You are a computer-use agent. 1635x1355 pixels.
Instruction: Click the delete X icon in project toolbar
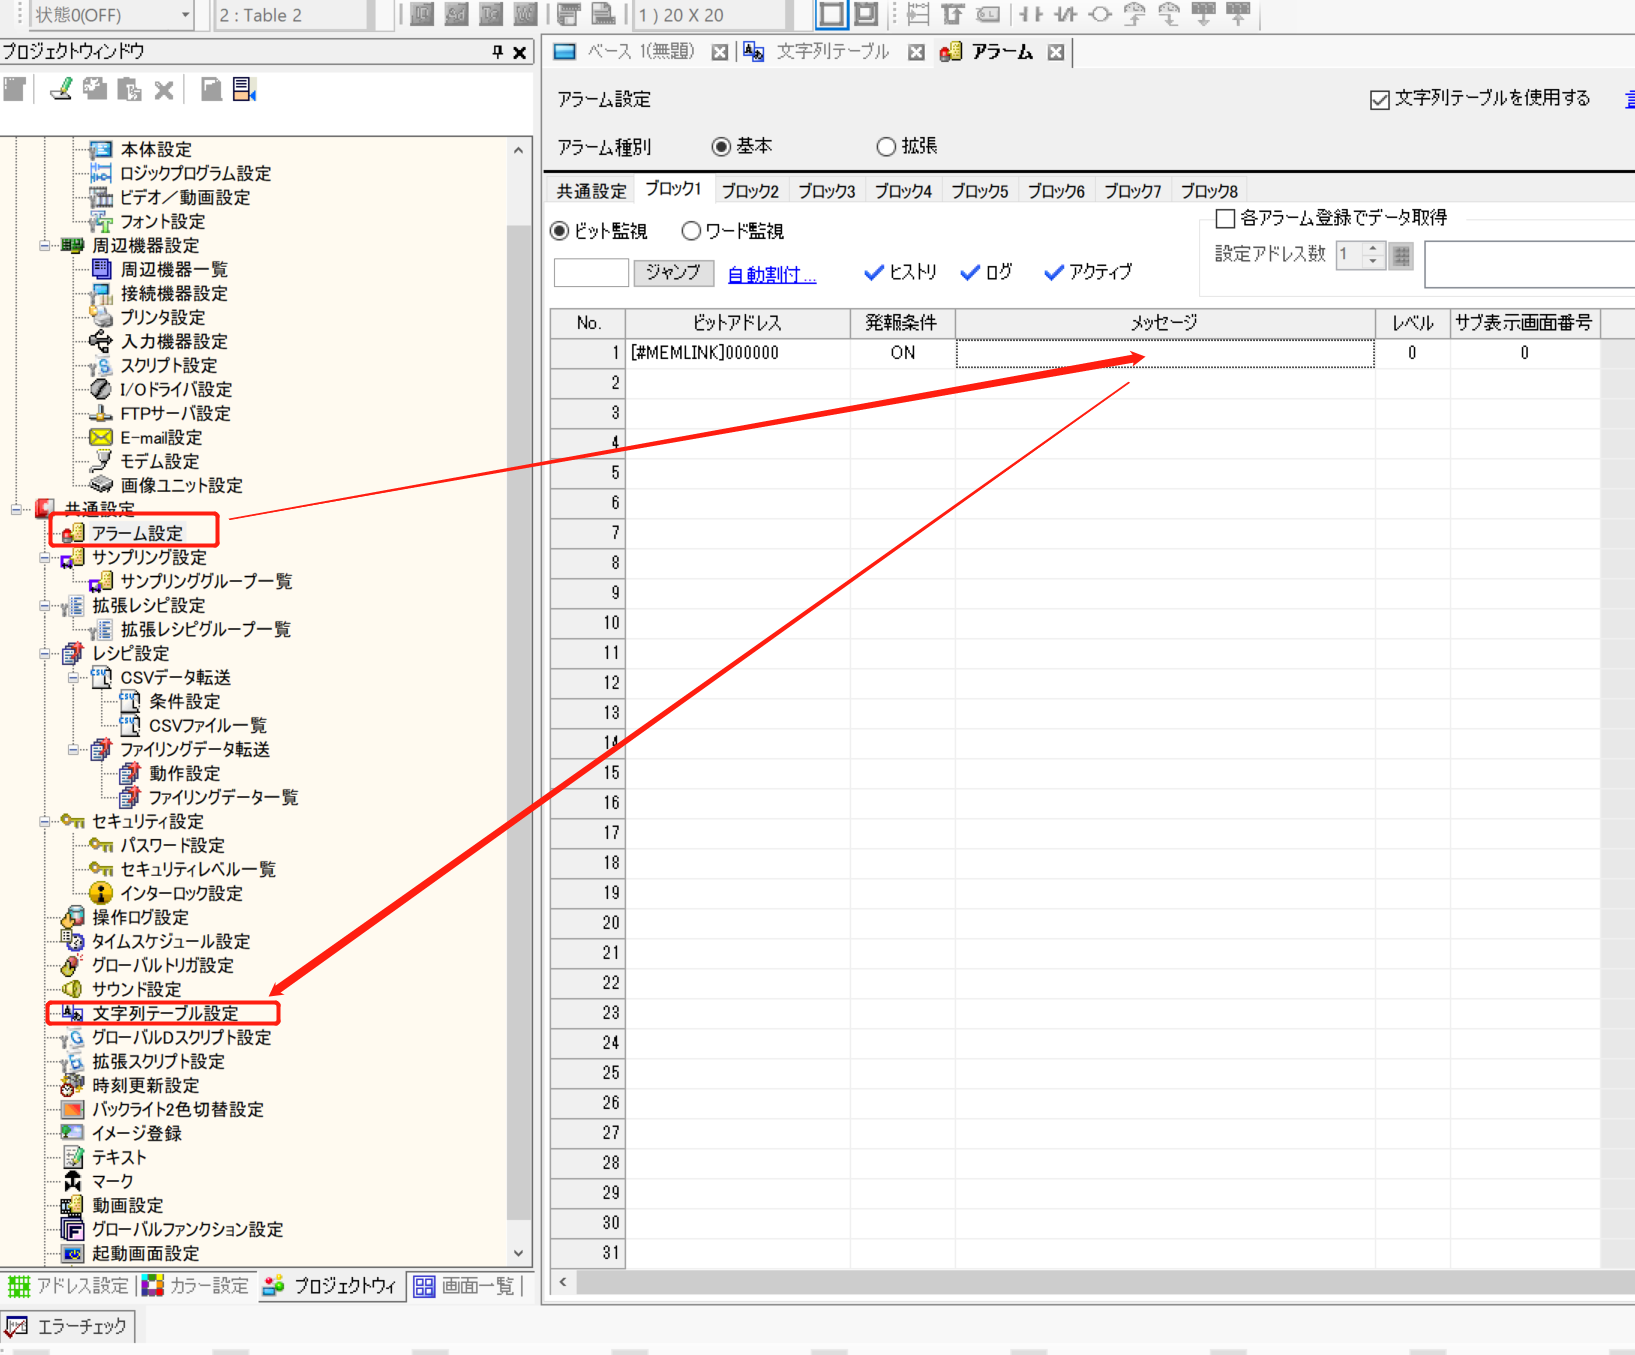(164, 90)
